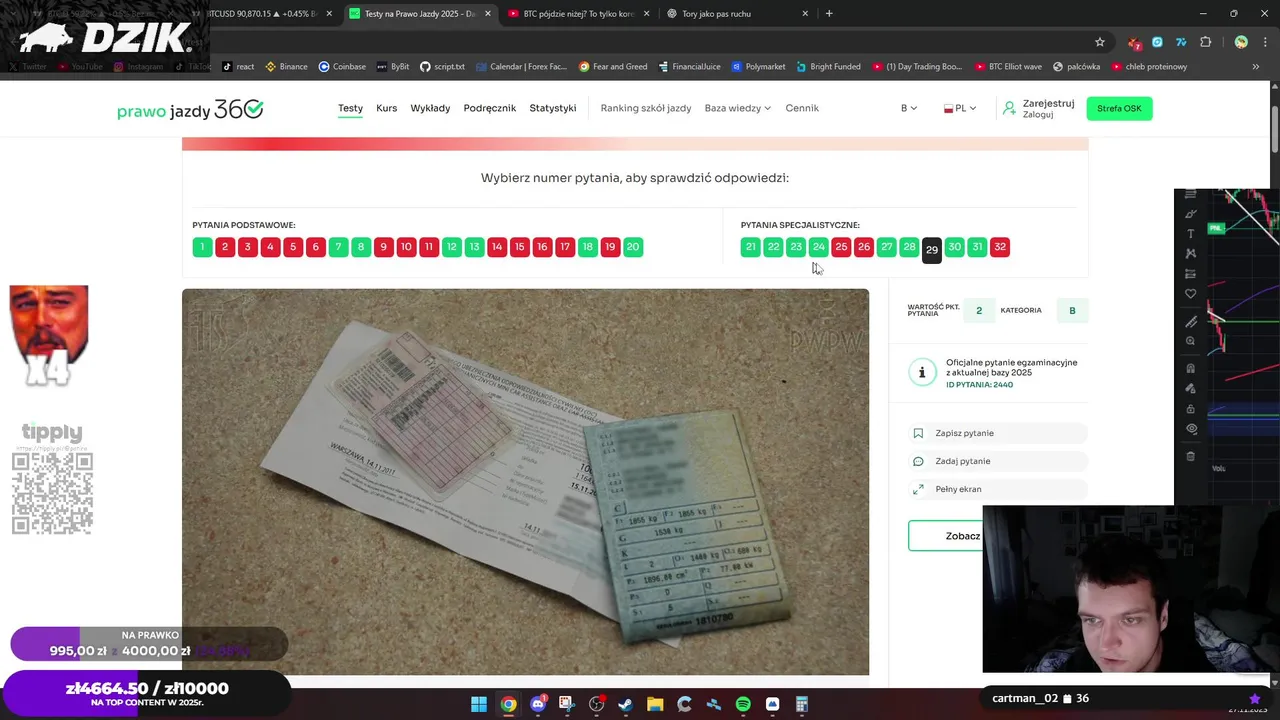Open Statystyki in the navigation
Viewport: 1280px width, 720px height.
pyautogui.click(x=553, y=108)
